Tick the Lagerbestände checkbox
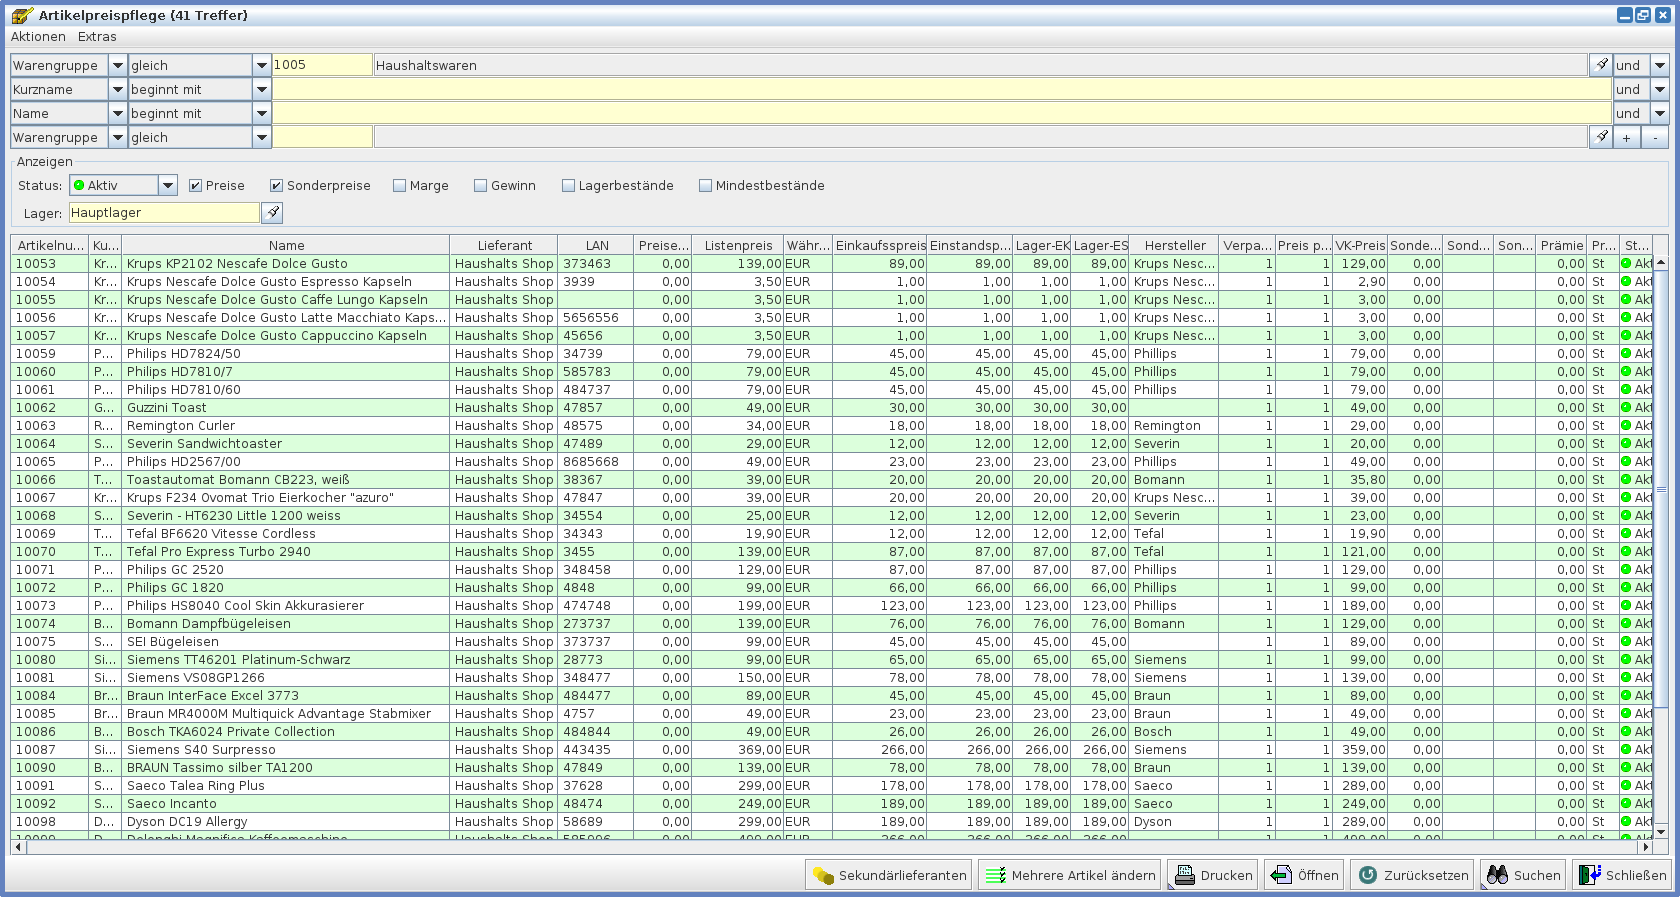The width and height of the screenshot is (1680, 897). (569, 186)
